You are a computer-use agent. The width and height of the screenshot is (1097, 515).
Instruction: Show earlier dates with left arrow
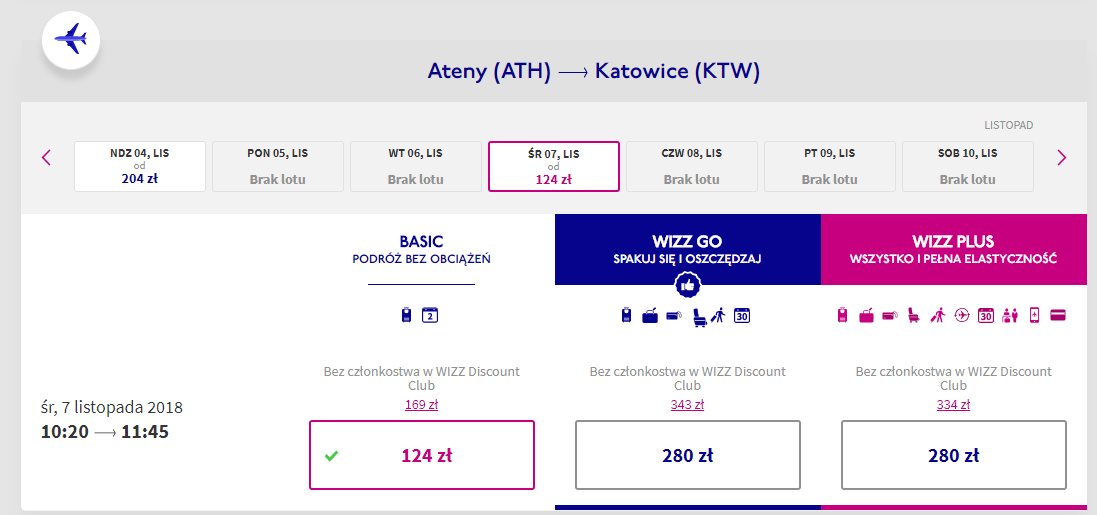(x=46, y=157)
